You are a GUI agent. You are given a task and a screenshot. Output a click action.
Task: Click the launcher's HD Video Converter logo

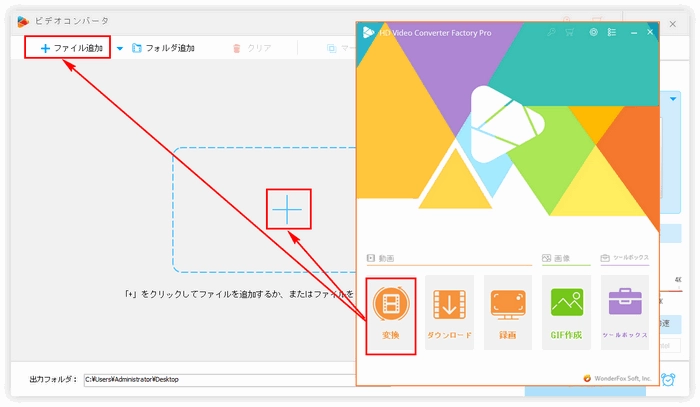[368, 33]
